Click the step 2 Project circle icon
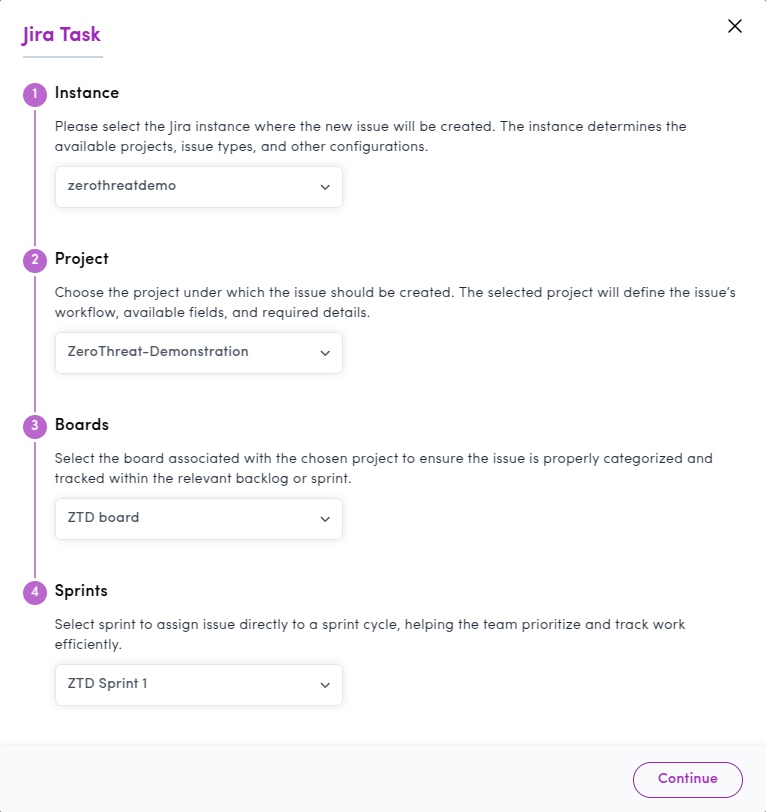This screenshot has width=766, height=812. tap(35, 260)
